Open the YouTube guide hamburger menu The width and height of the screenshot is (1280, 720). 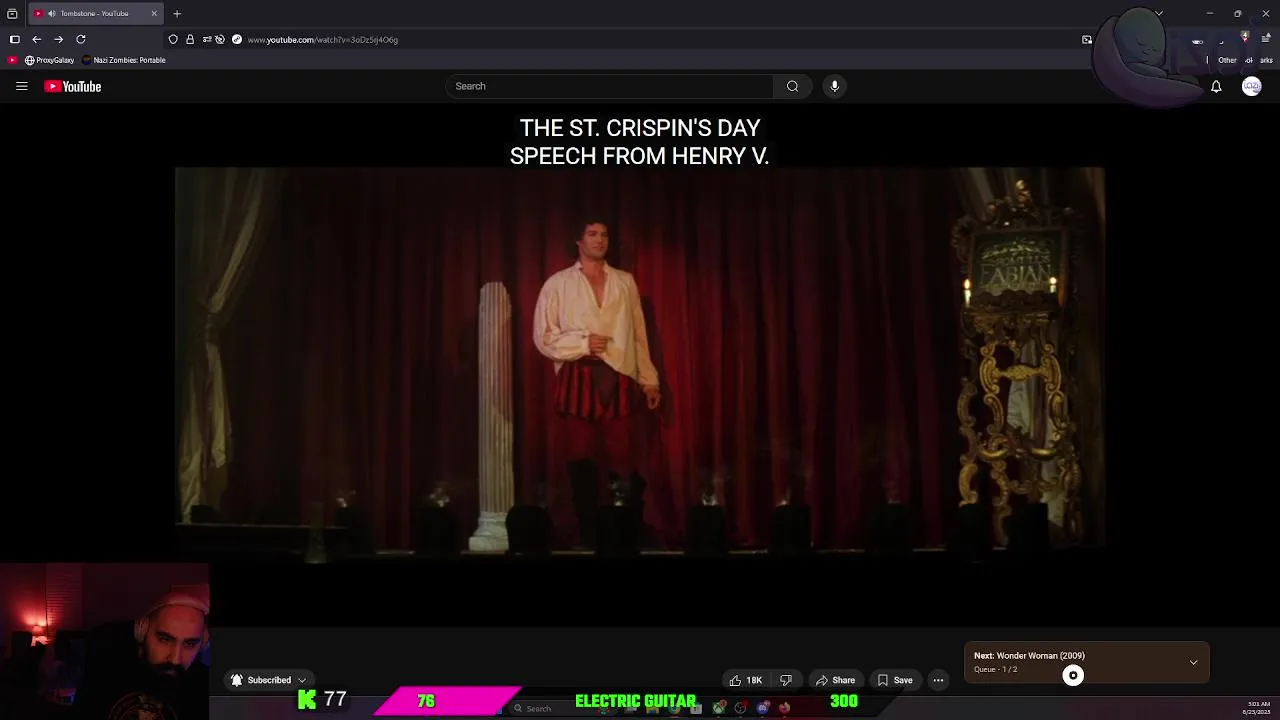pyautogui.click(x=21, y=86)
